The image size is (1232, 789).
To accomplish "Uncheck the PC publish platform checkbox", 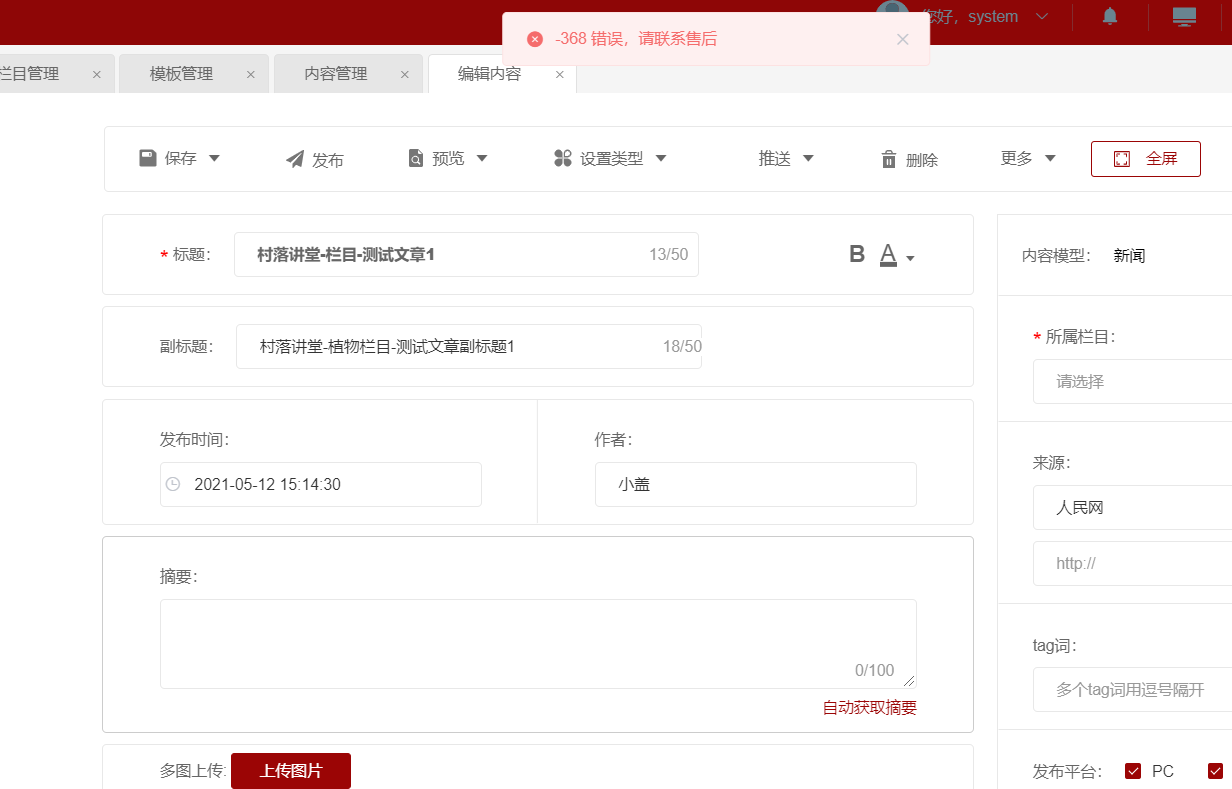I will tap(1133, 771).
